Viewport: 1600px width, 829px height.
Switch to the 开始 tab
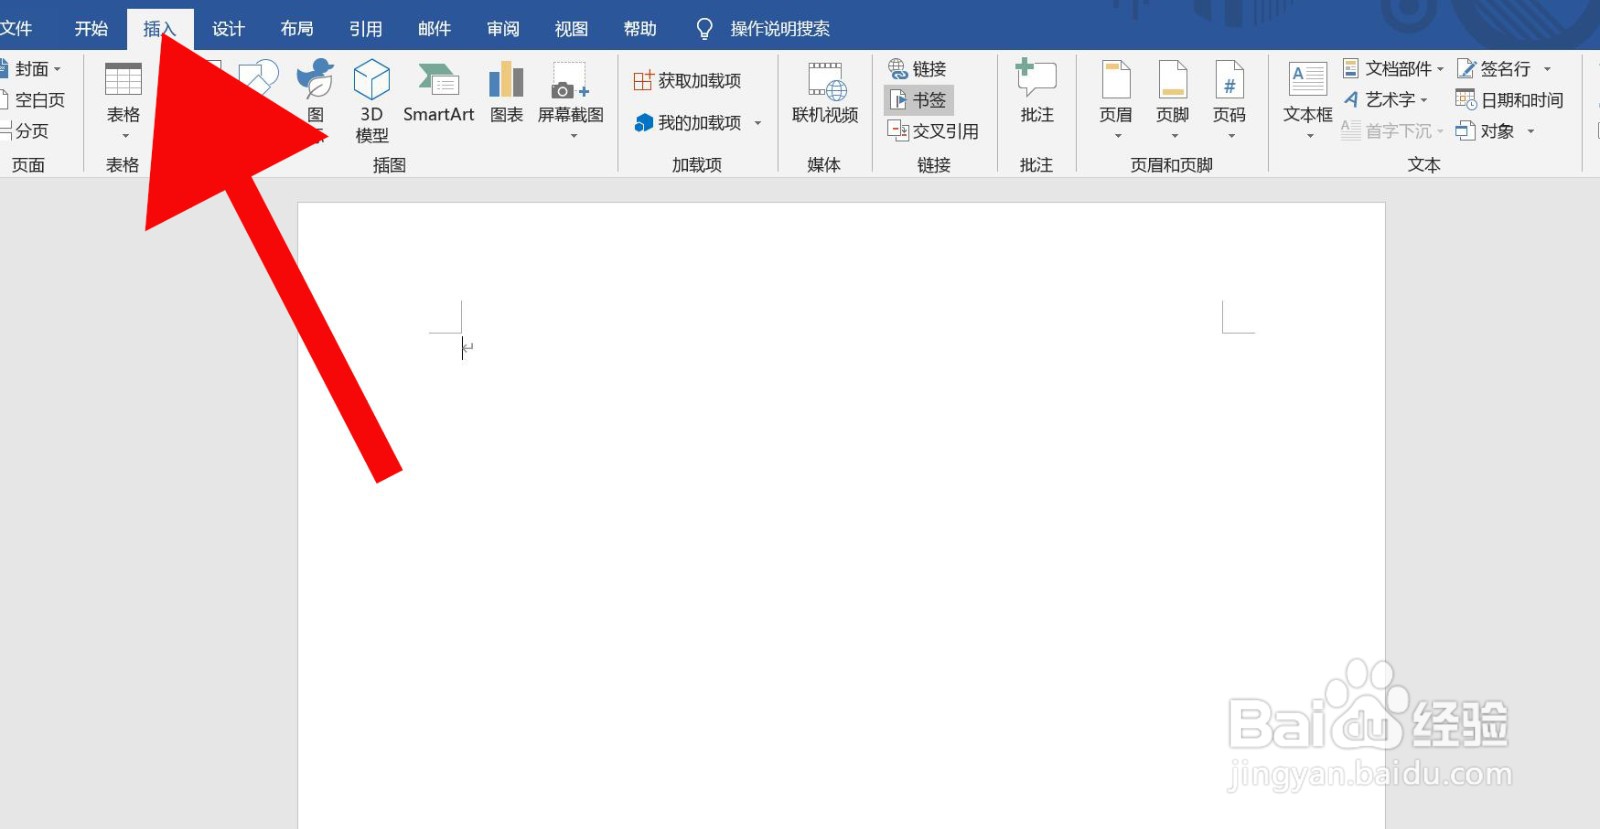(x=91, y=29)
